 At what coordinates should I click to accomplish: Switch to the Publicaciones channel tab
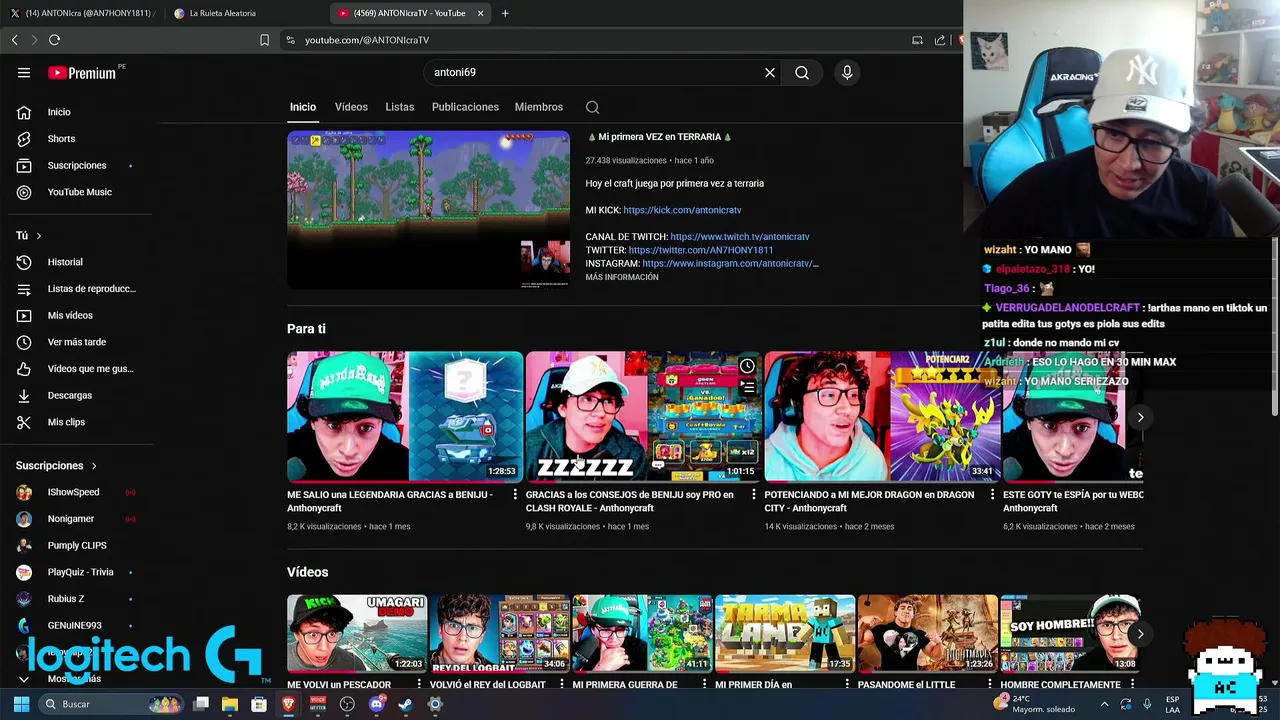(465, 107)
